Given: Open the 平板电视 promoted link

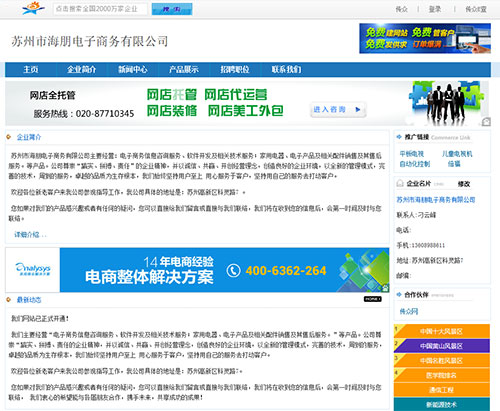Looking at the screenshot, I should pyautogui.click(x=412, y=154).
